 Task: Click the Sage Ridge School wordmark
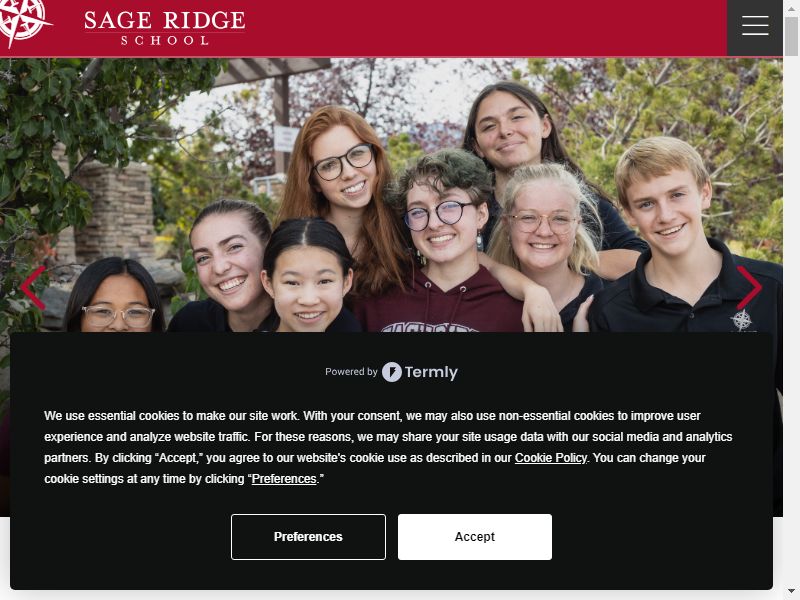coord(164,28)
